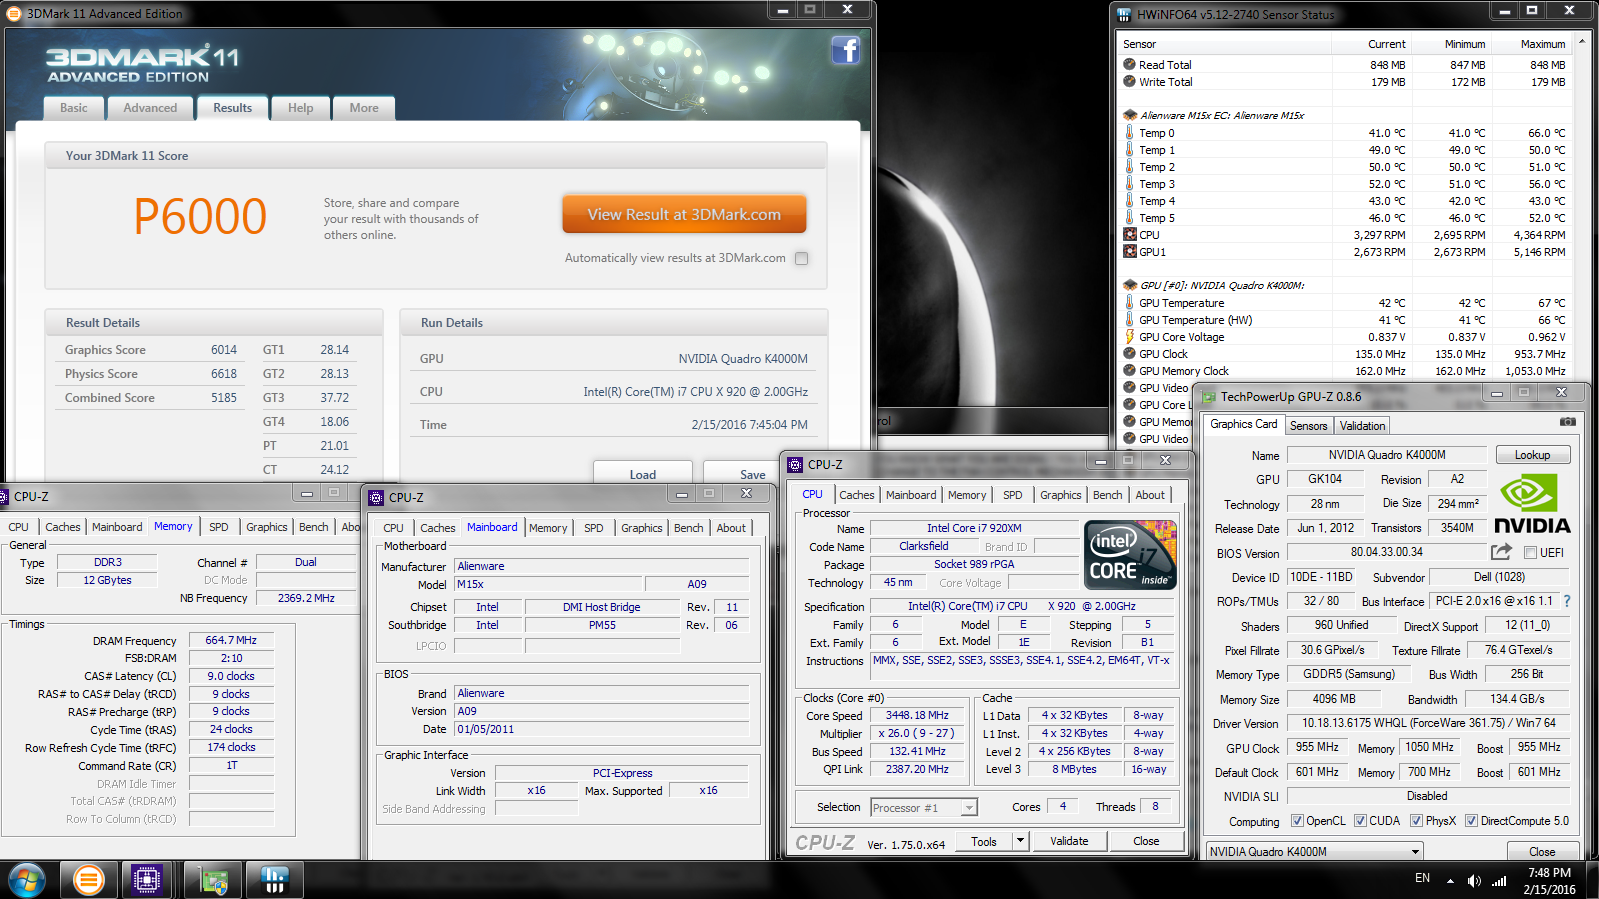Screen dimensions: 1599x899
Task: Toggle the DirectCompute 5.0 checkbox in GPU-Z
Action: click(1471, 821)
